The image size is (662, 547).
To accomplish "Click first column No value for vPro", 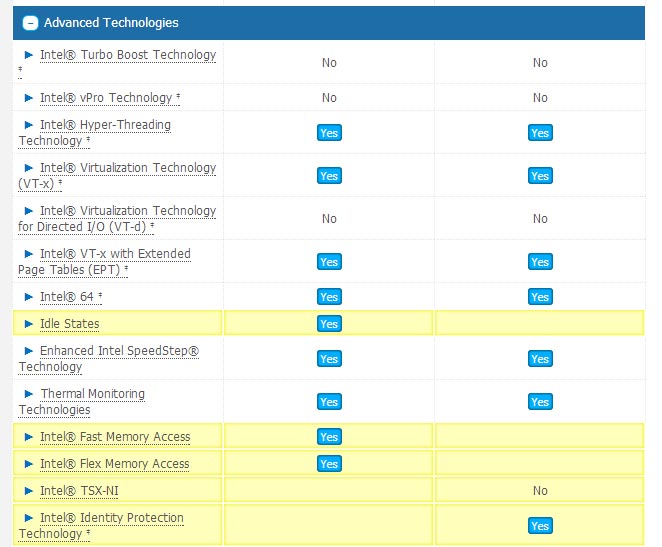I will point(329,98).
